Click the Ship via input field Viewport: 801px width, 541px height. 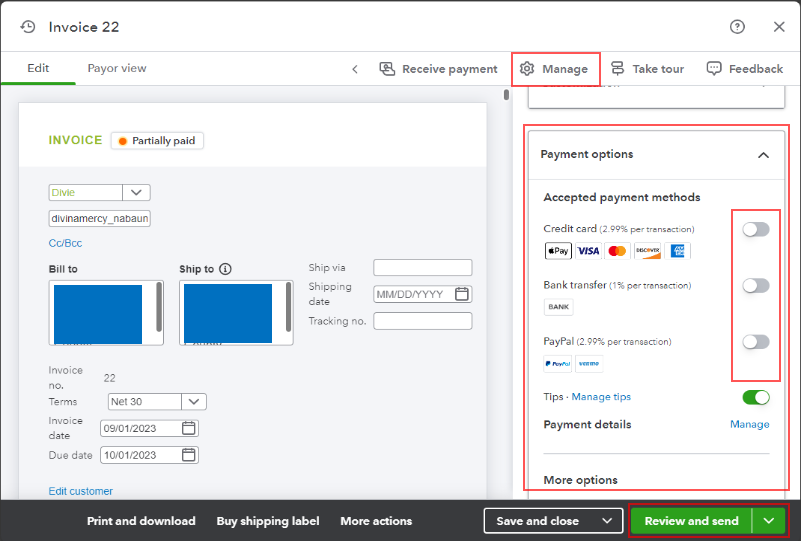422,267
